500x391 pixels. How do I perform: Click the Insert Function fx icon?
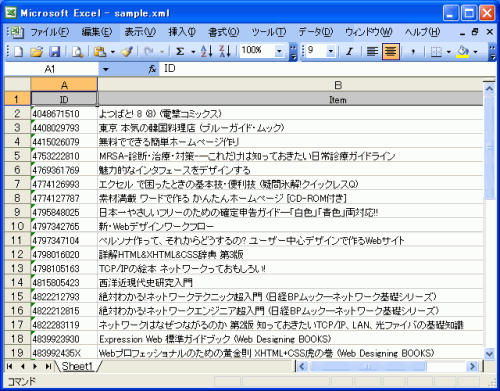pos(152,69)
